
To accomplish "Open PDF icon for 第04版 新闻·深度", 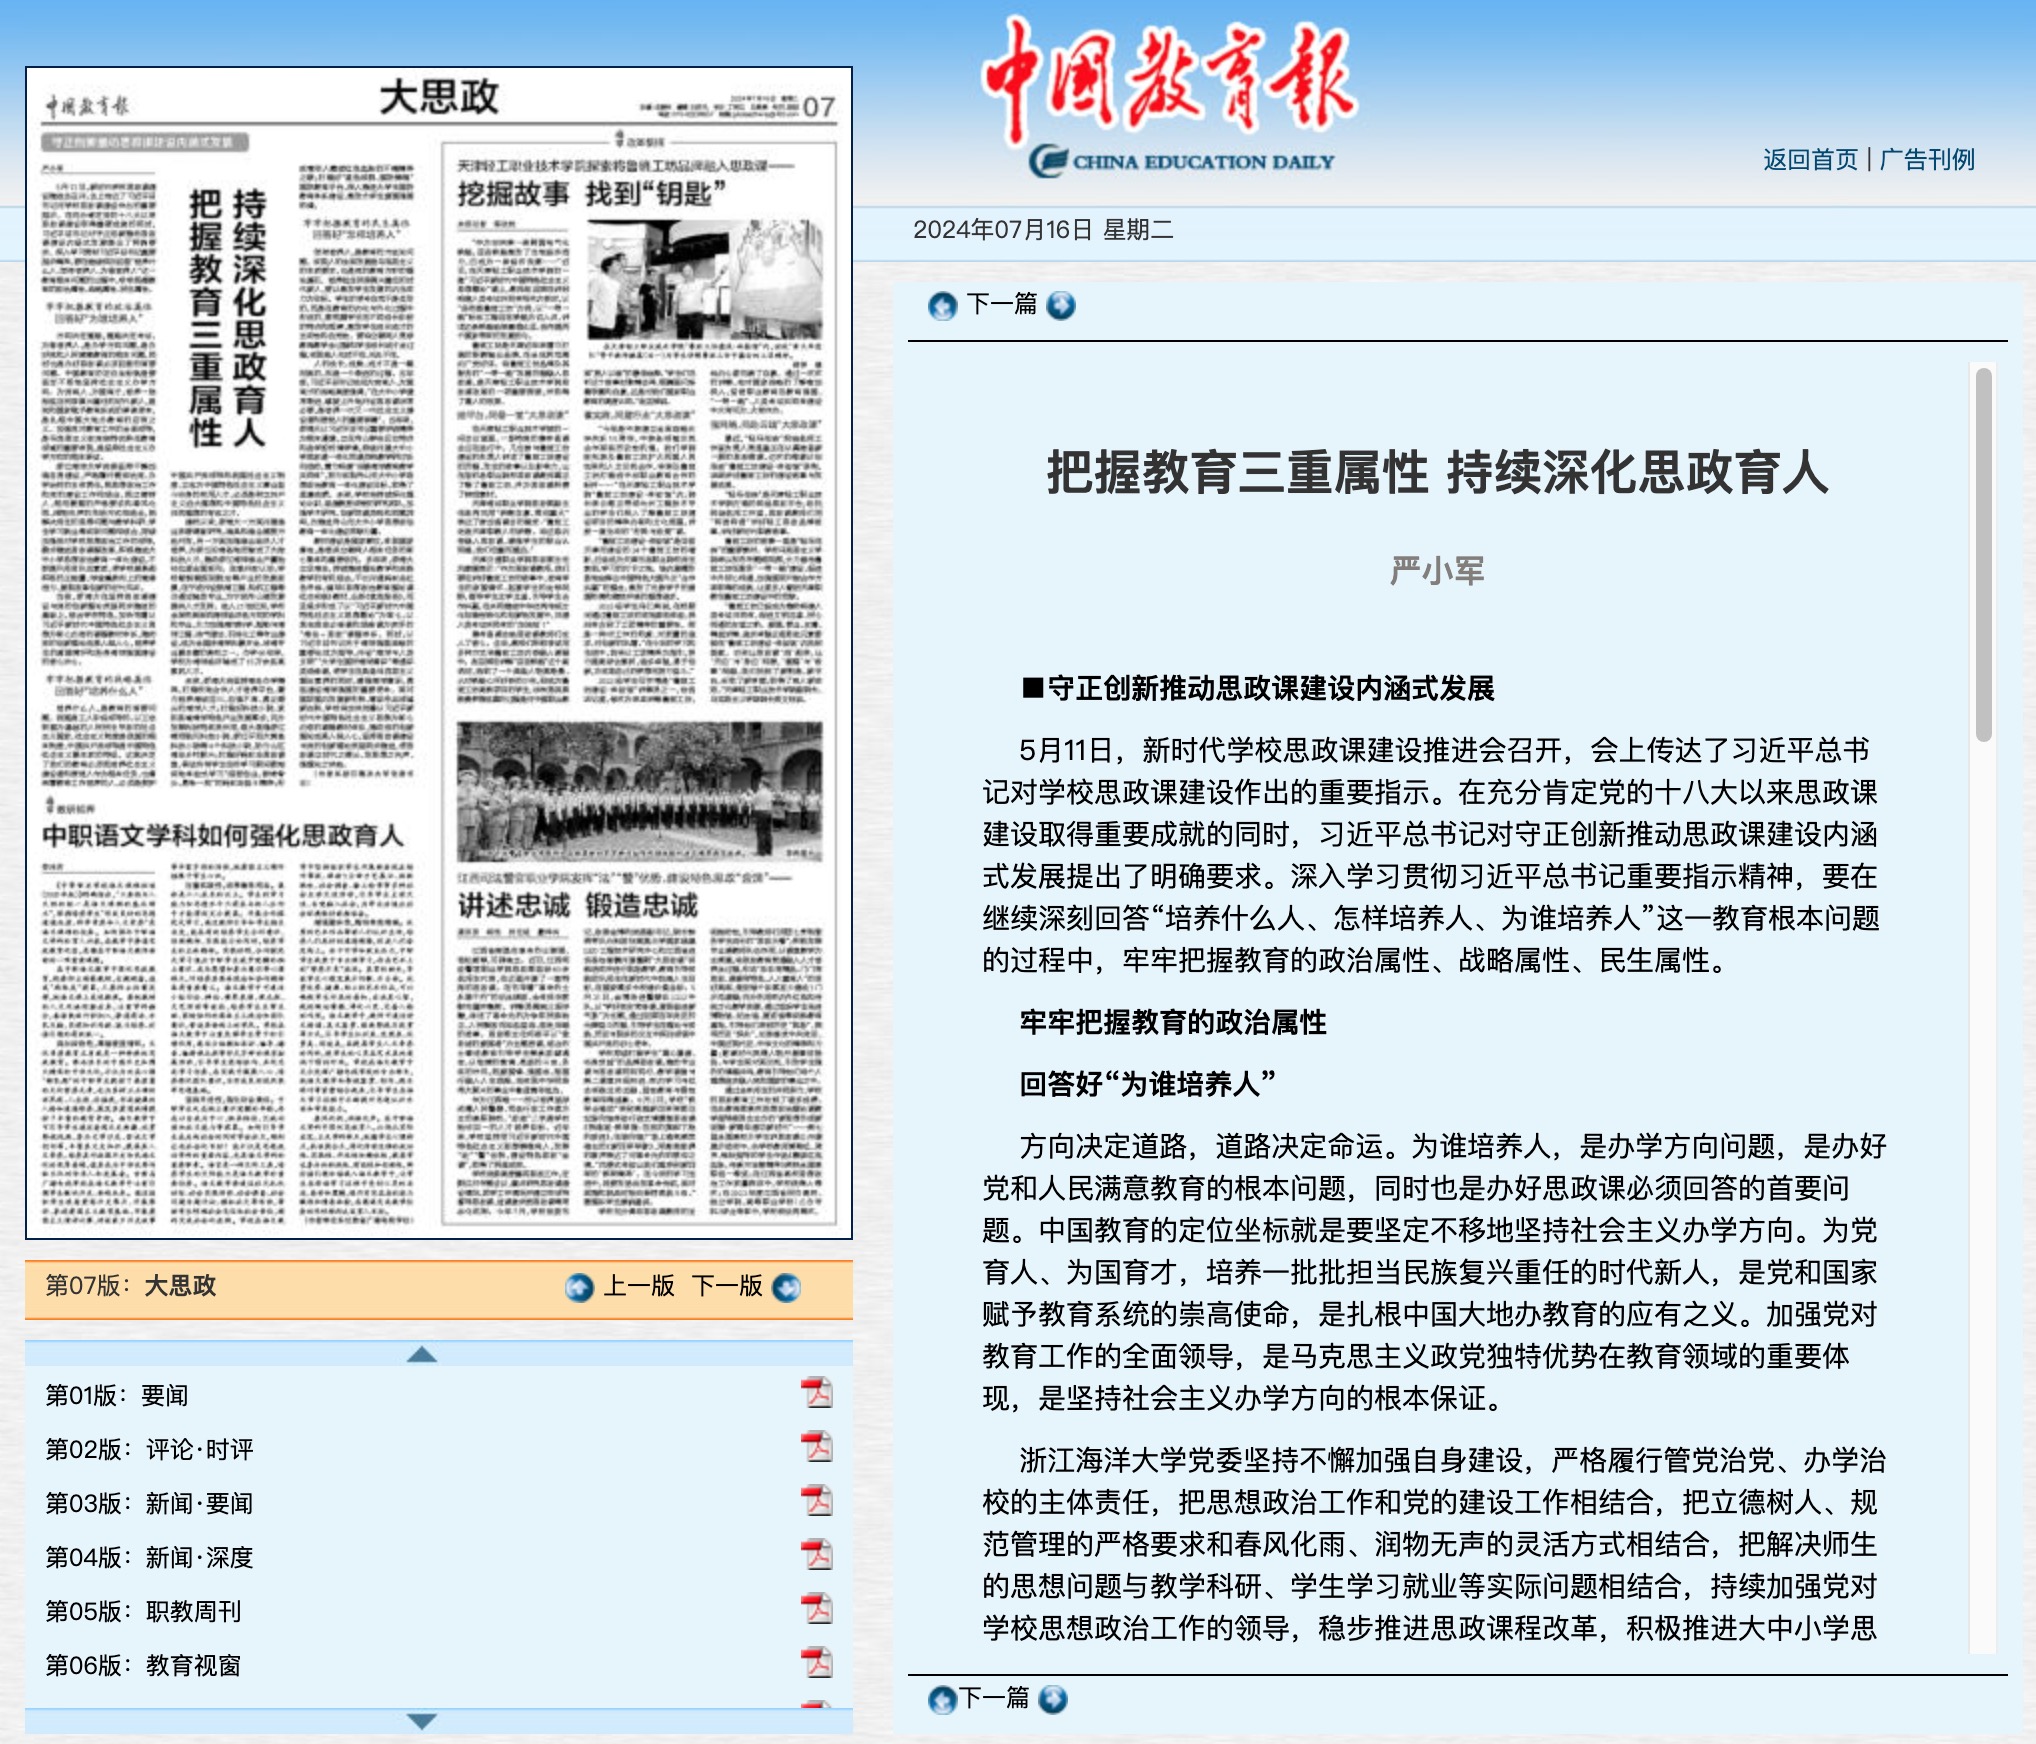I will coord(817,1555).
